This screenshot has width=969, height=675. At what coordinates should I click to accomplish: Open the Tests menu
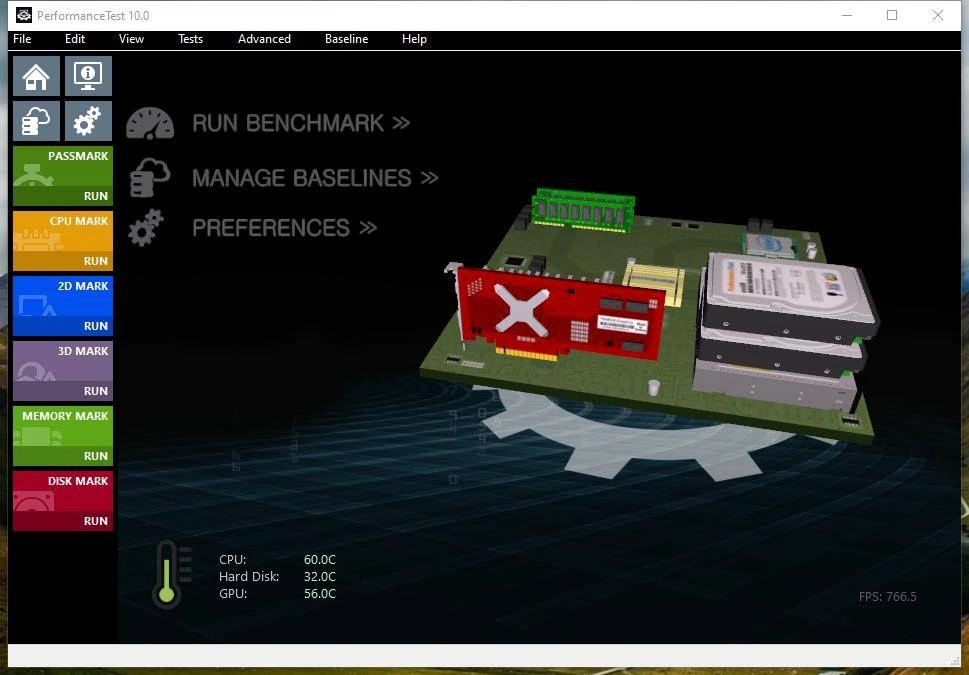click(190, 39)
